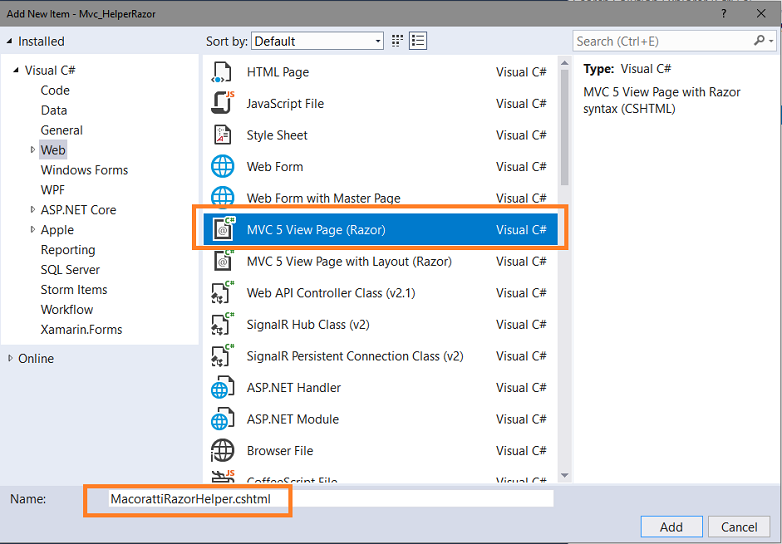Viewport: 782px width, 544px height.
Task: Select the "Web Form" template name
Action: click(x=275, y=167)
